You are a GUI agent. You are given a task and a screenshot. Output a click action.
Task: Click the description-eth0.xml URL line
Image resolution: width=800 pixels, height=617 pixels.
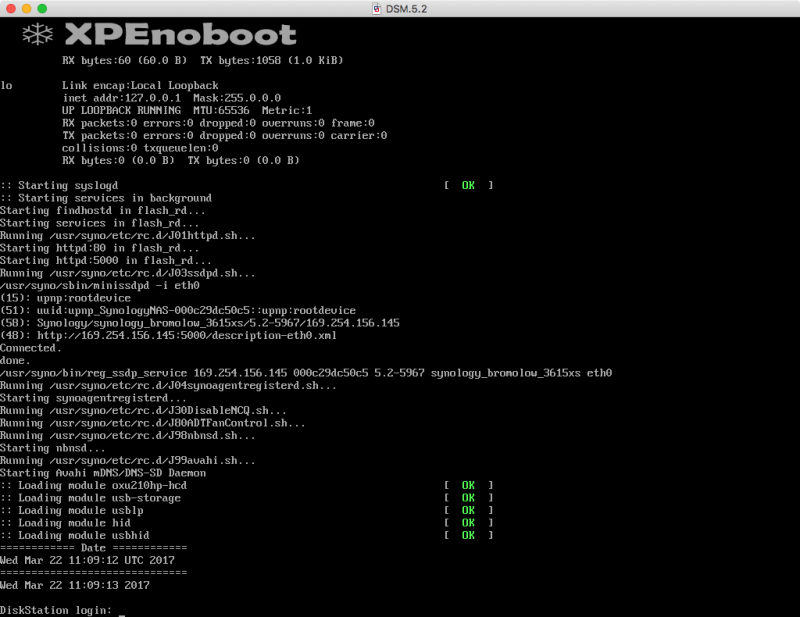[x=168, y=335]
